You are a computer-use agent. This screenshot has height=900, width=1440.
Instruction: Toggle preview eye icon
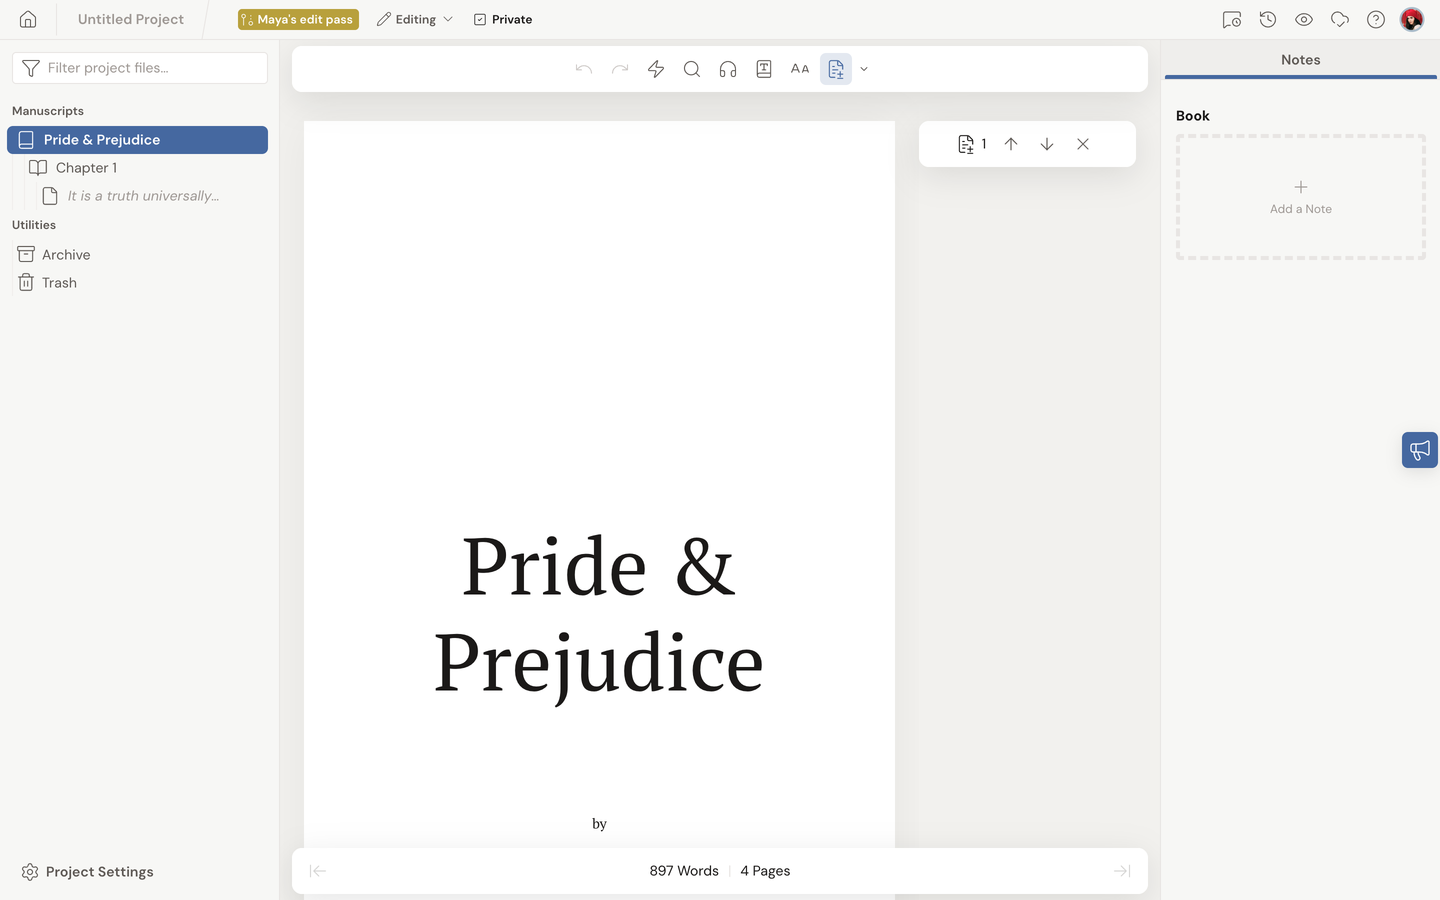(1304, 19)
